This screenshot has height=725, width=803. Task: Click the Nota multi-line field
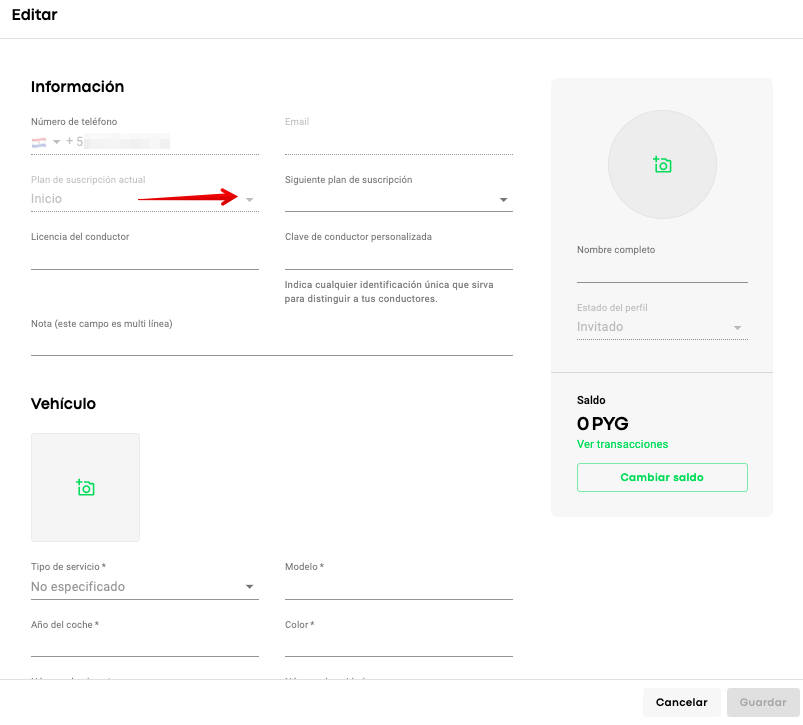click(x=271, y=343)
